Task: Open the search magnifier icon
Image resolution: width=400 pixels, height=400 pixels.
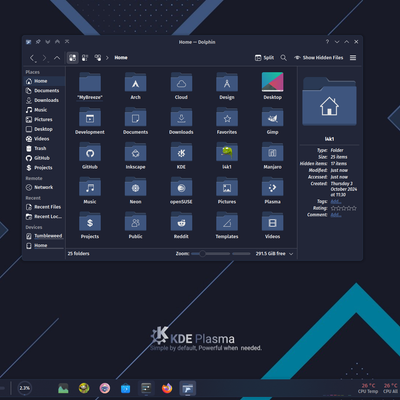Action: [x=283, y=58]
